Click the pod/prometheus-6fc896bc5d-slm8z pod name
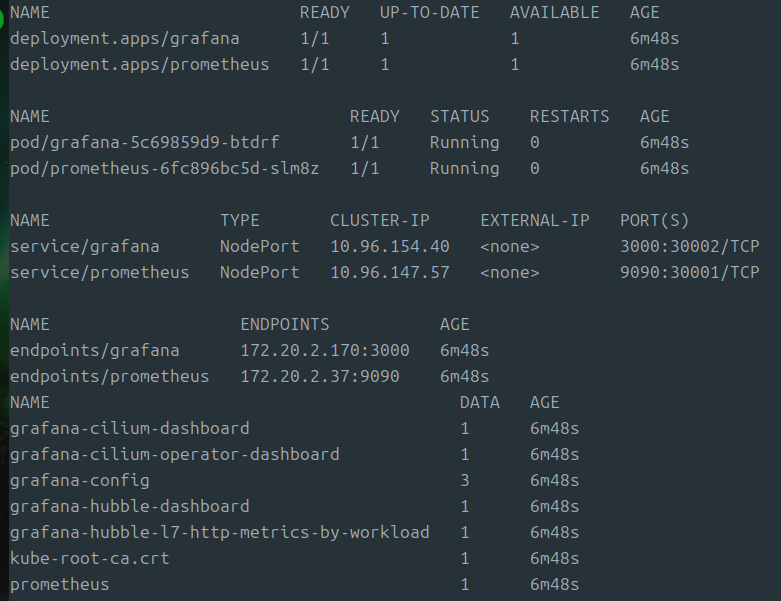 [x=164, y=169]
